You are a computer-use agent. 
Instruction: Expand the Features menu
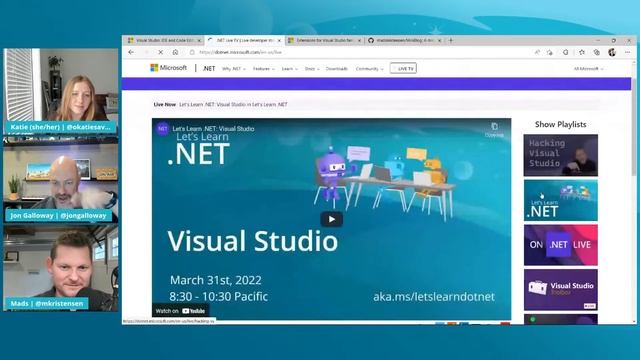click(x=264, y=69)
